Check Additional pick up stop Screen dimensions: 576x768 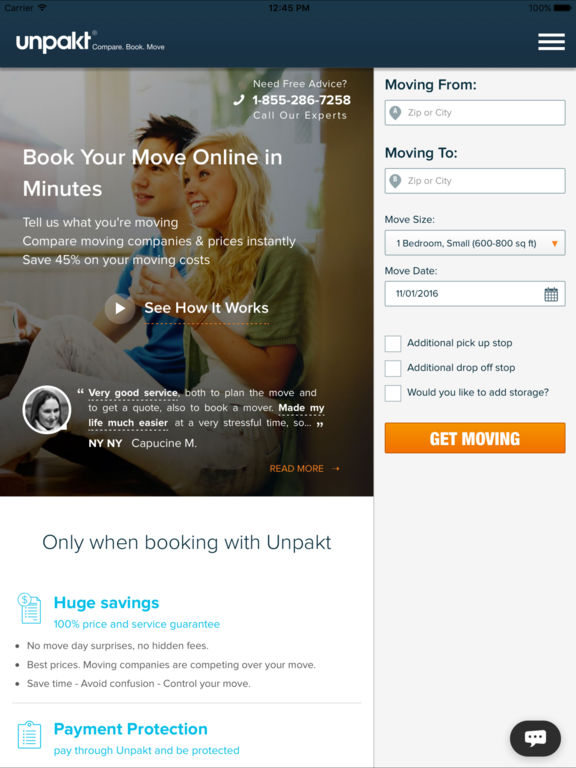pyautogui.click(x=393, y=343)
